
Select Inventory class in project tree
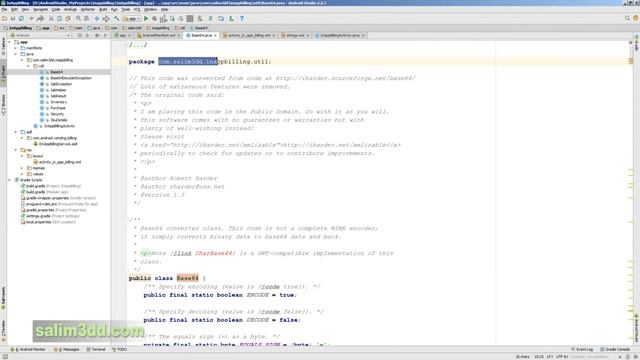coord(58,102)
